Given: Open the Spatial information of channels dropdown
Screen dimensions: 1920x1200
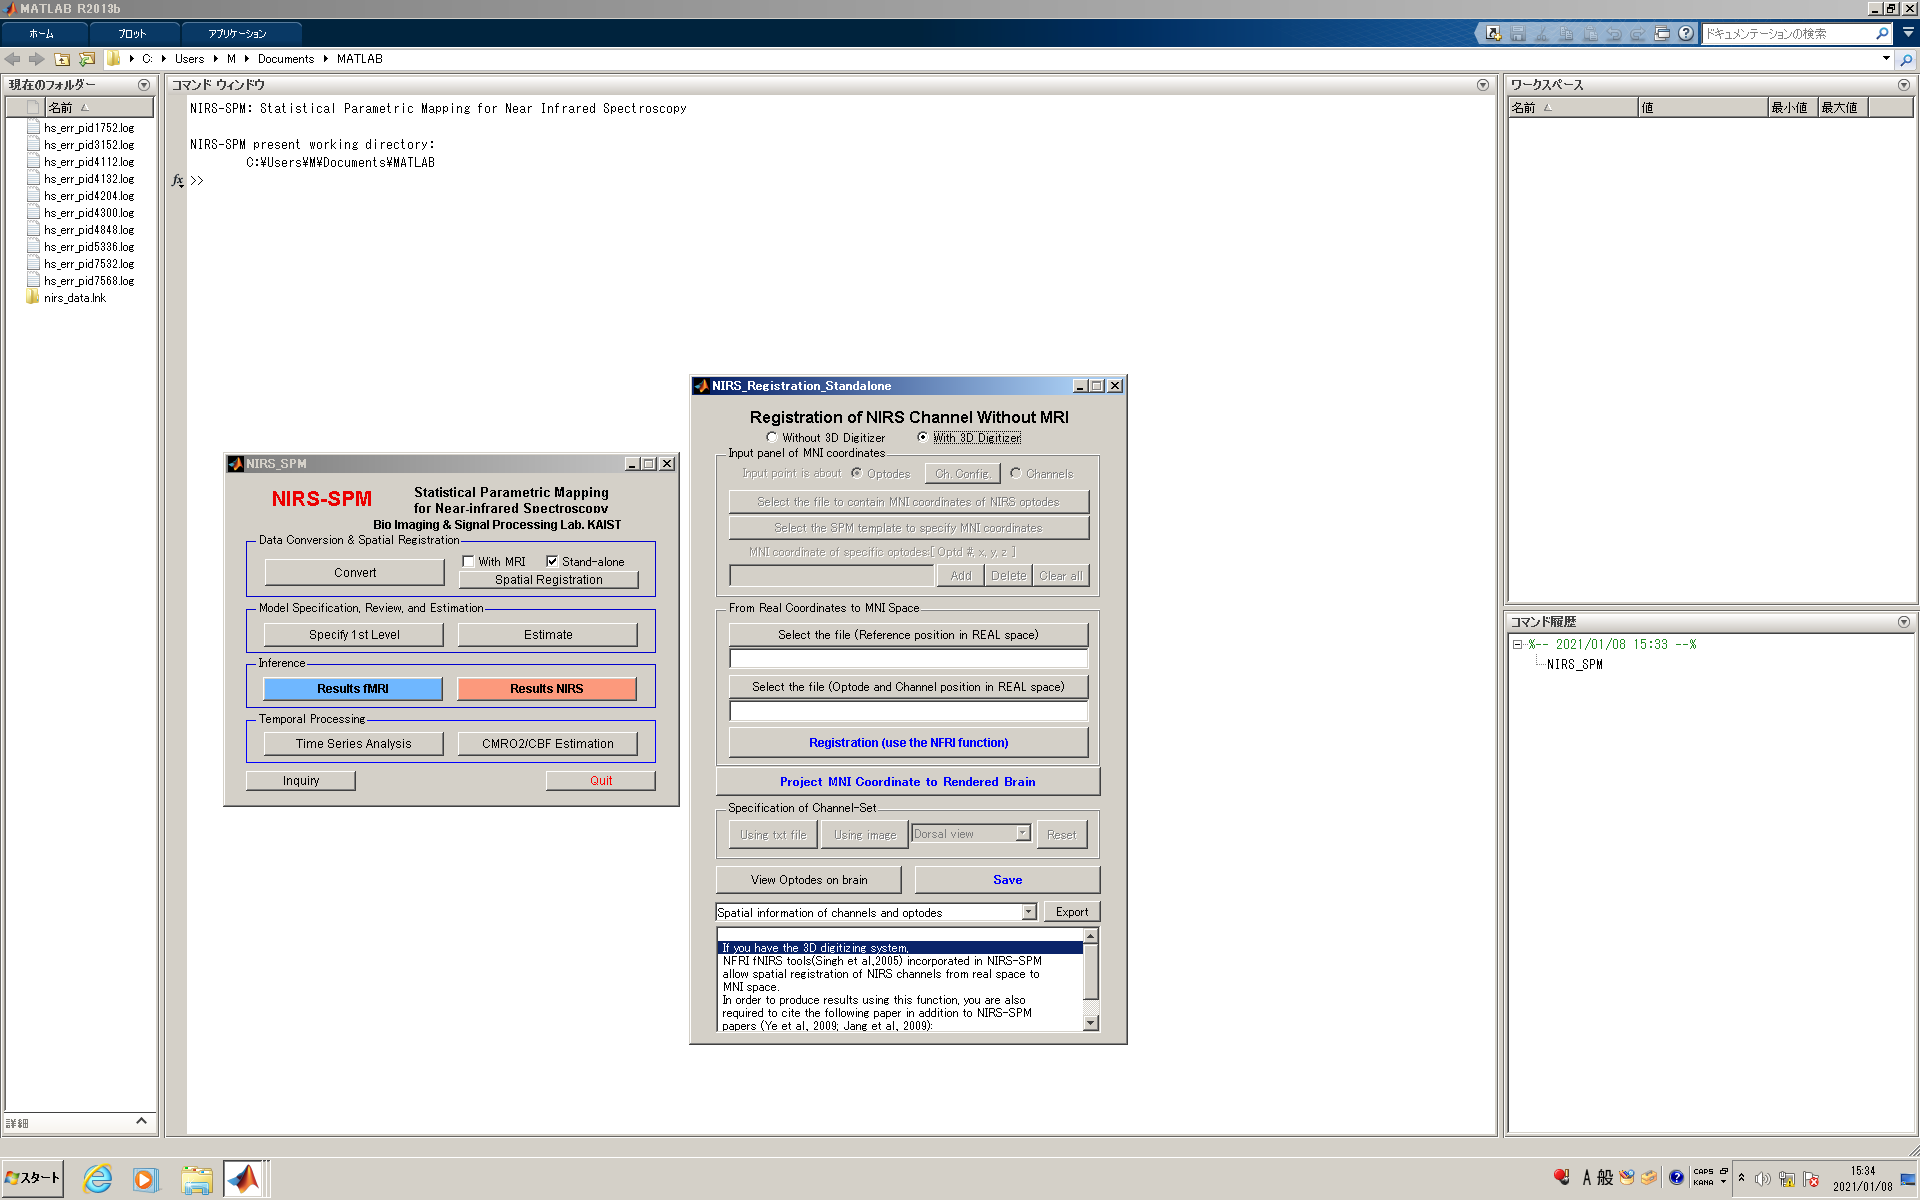Looking at the screenshot, I should point(1028,912).
